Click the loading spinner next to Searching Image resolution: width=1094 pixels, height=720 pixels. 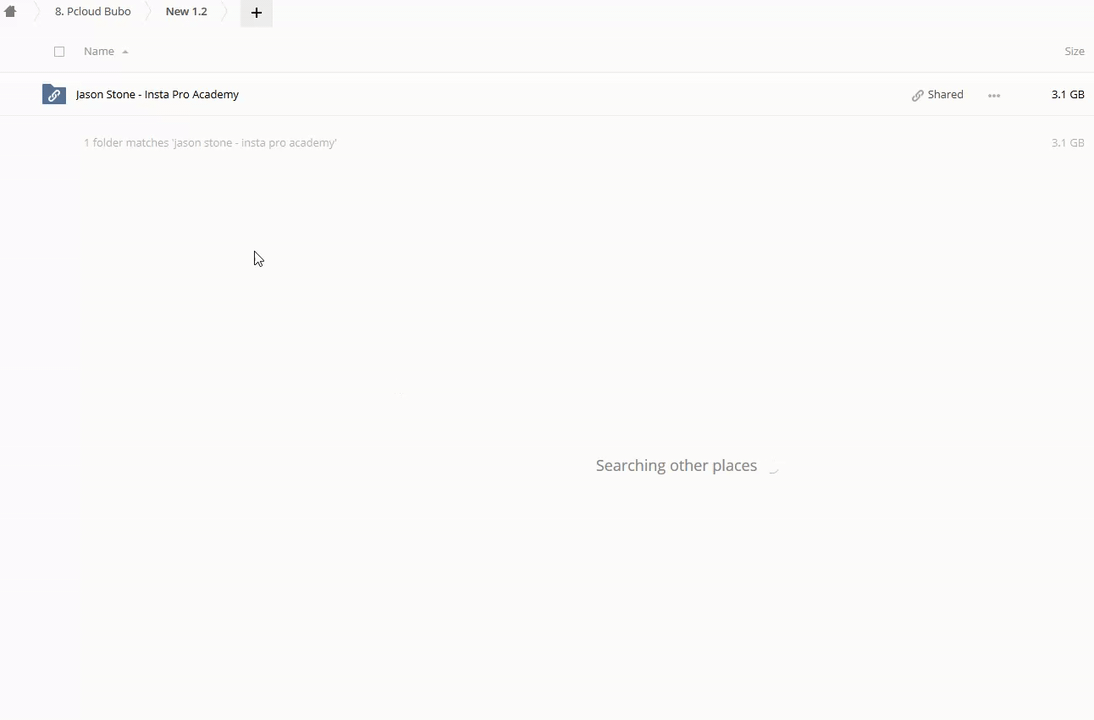point(773,467)
